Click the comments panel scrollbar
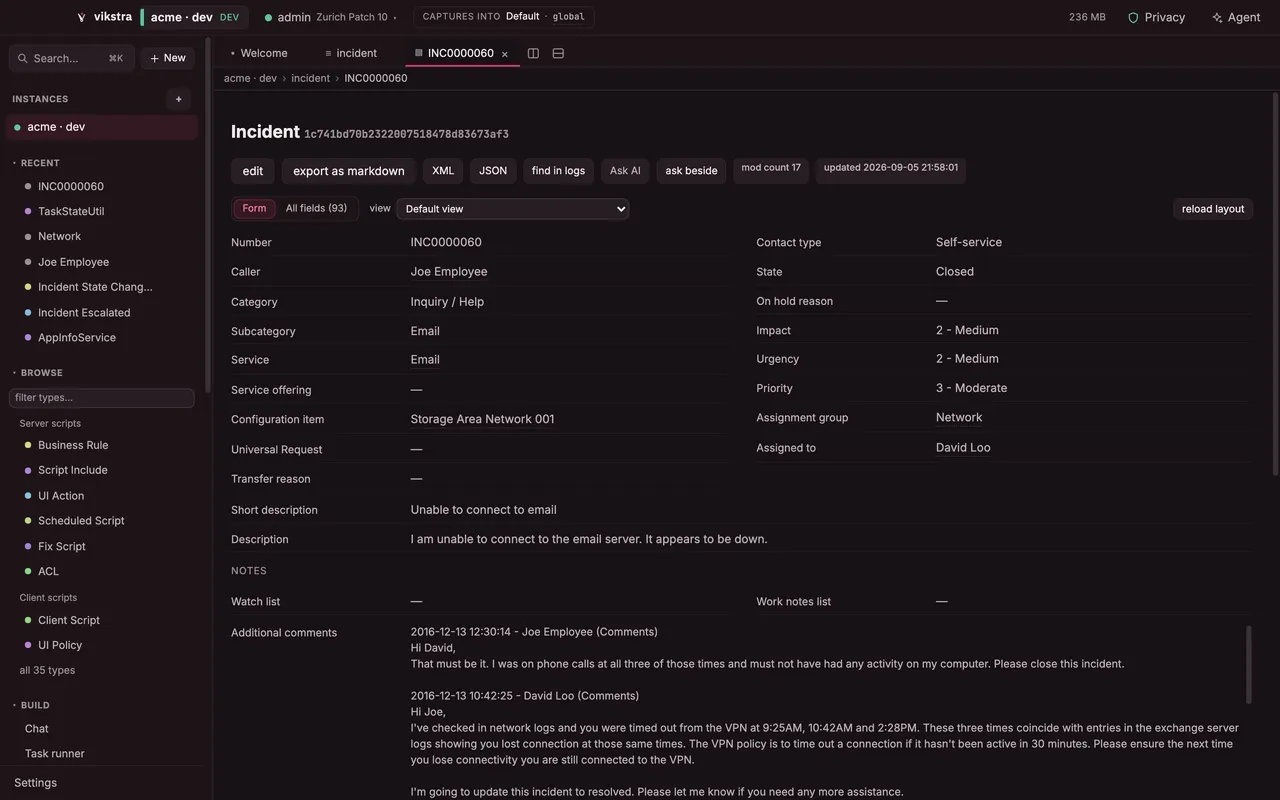This screenshot has width=1280, height=800. click(1248, 665)
